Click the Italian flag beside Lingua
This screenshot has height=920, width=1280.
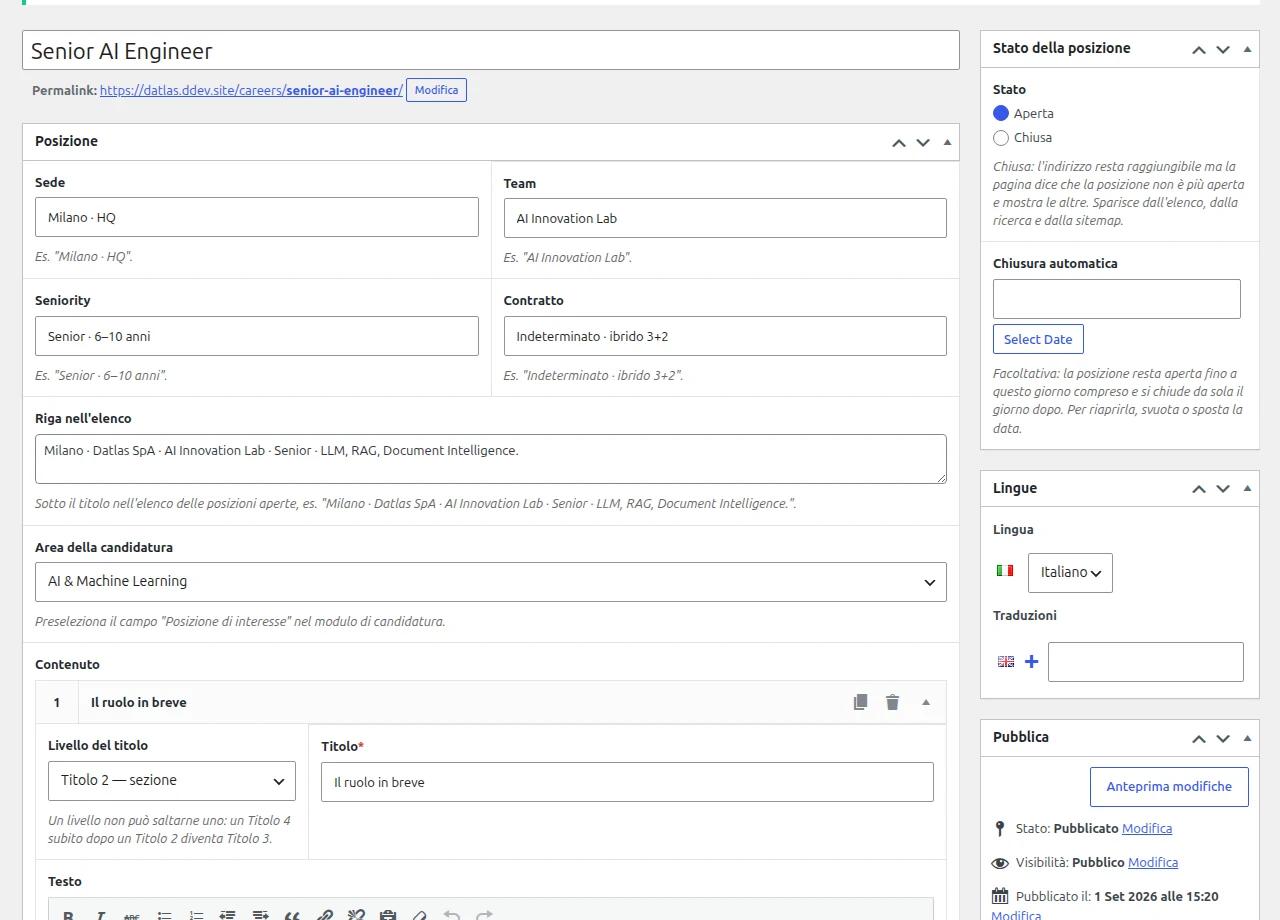1005,571
